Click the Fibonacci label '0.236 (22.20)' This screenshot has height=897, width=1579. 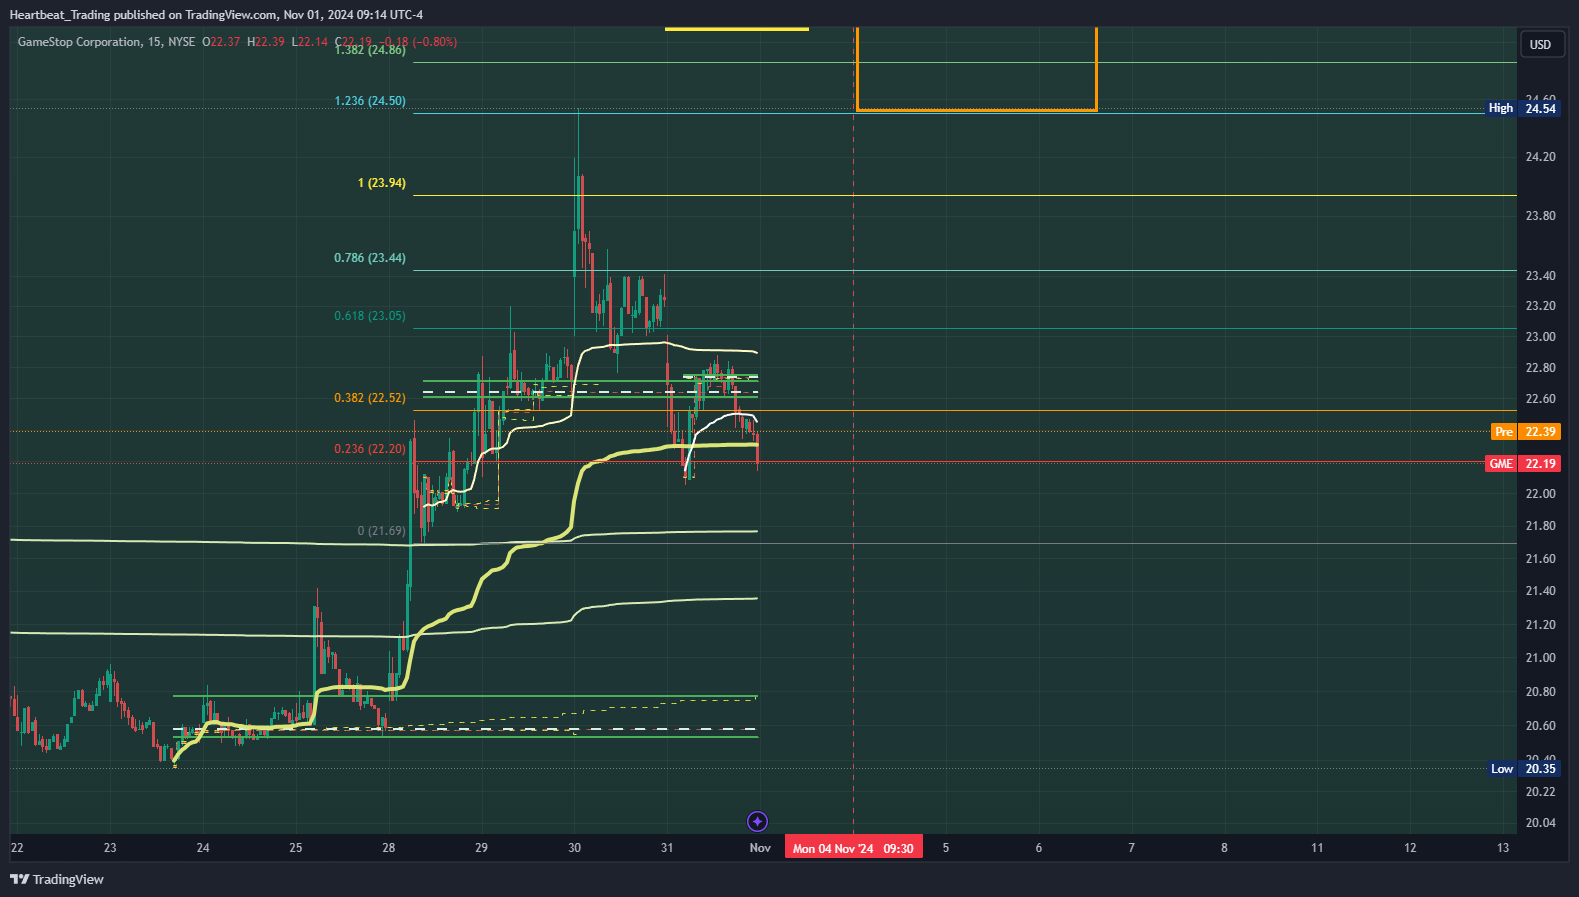coord(370,449)
